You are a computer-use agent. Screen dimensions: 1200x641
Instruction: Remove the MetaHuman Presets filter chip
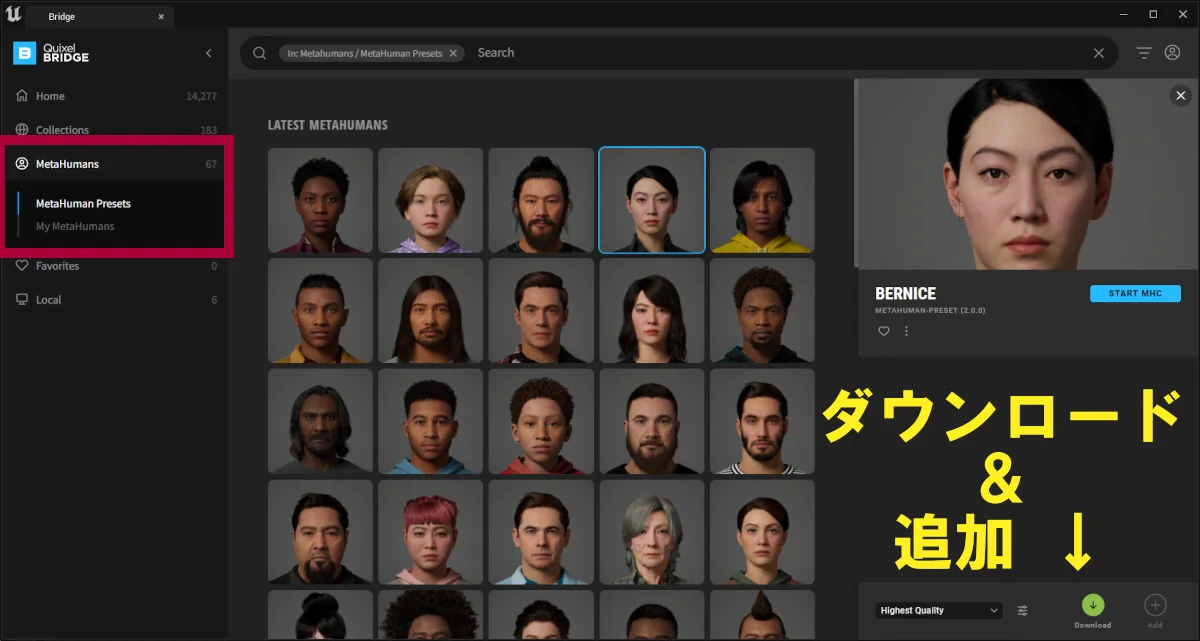click(453, 53)
